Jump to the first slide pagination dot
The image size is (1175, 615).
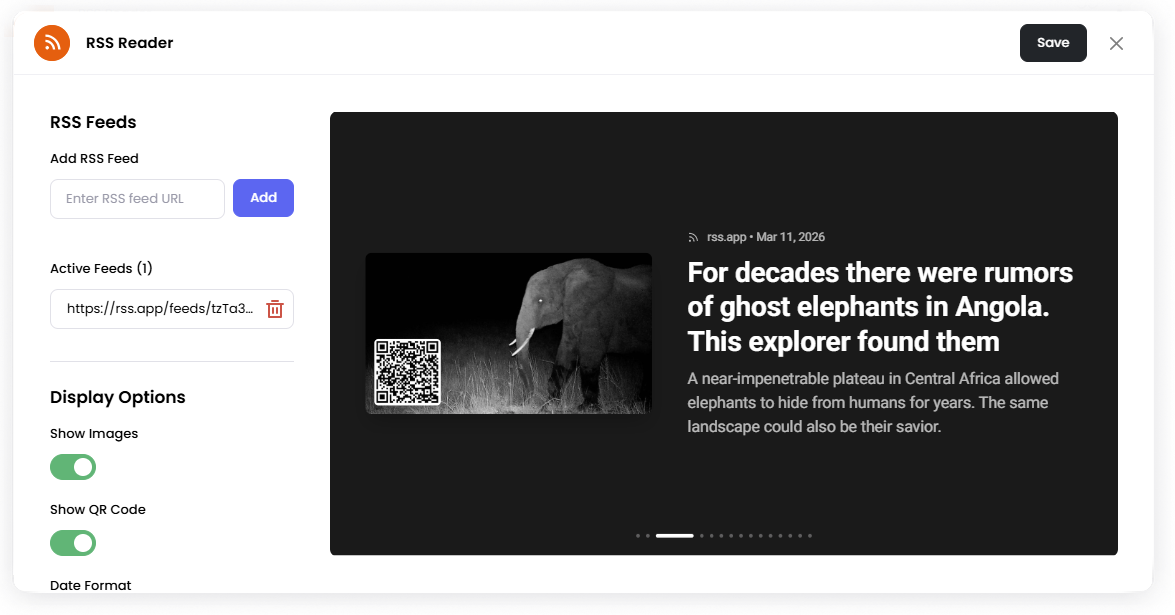[x=638, y=536]
